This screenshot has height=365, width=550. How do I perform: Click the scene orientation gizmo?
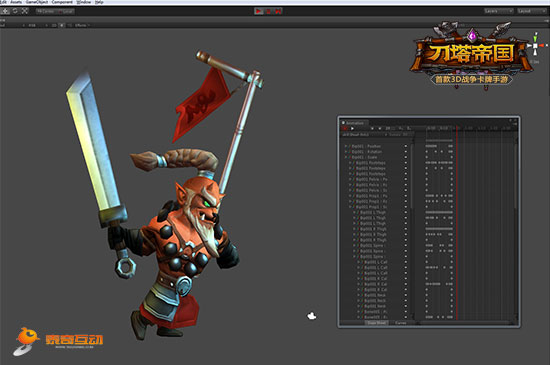pyautogui.click(x=536, y=46)
